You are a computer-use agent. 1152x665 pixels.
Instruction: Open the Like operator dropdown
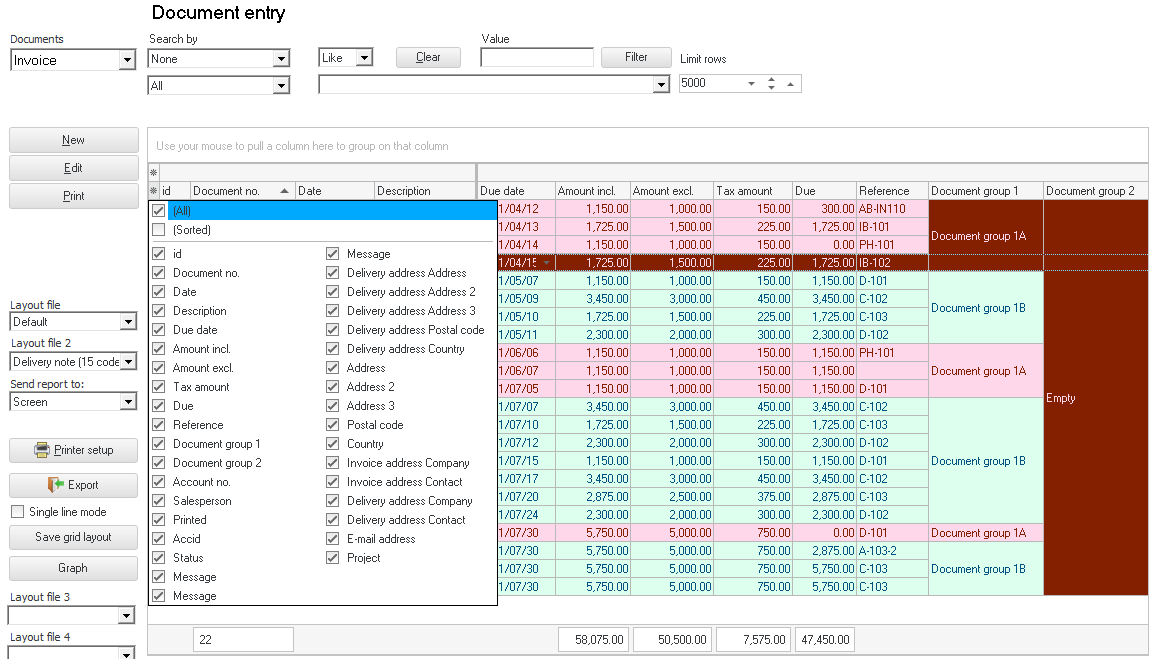pyautogui.click(x=364, y=58)
